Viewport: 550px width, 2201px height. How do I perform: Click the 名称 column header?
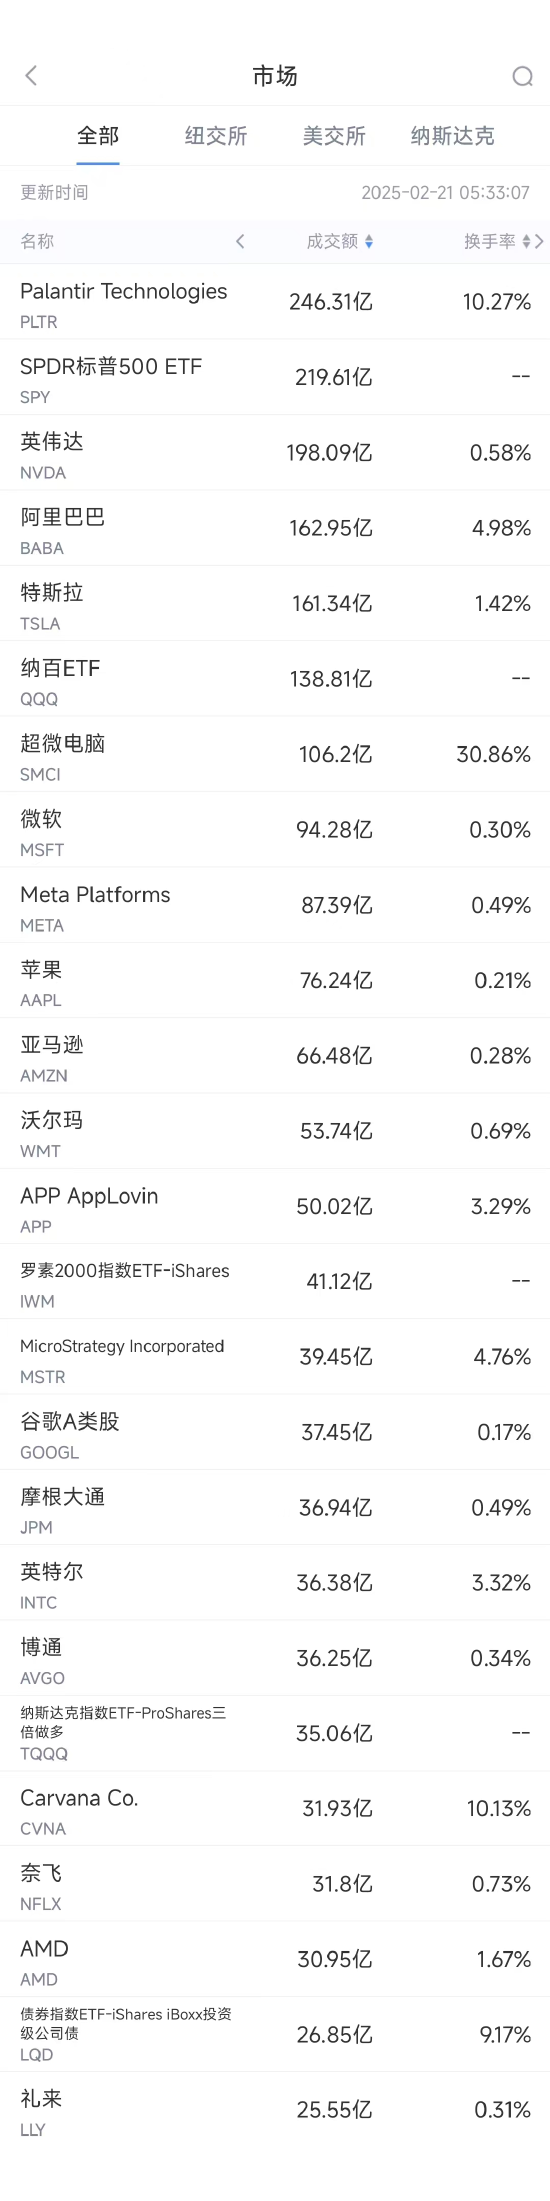37,241
